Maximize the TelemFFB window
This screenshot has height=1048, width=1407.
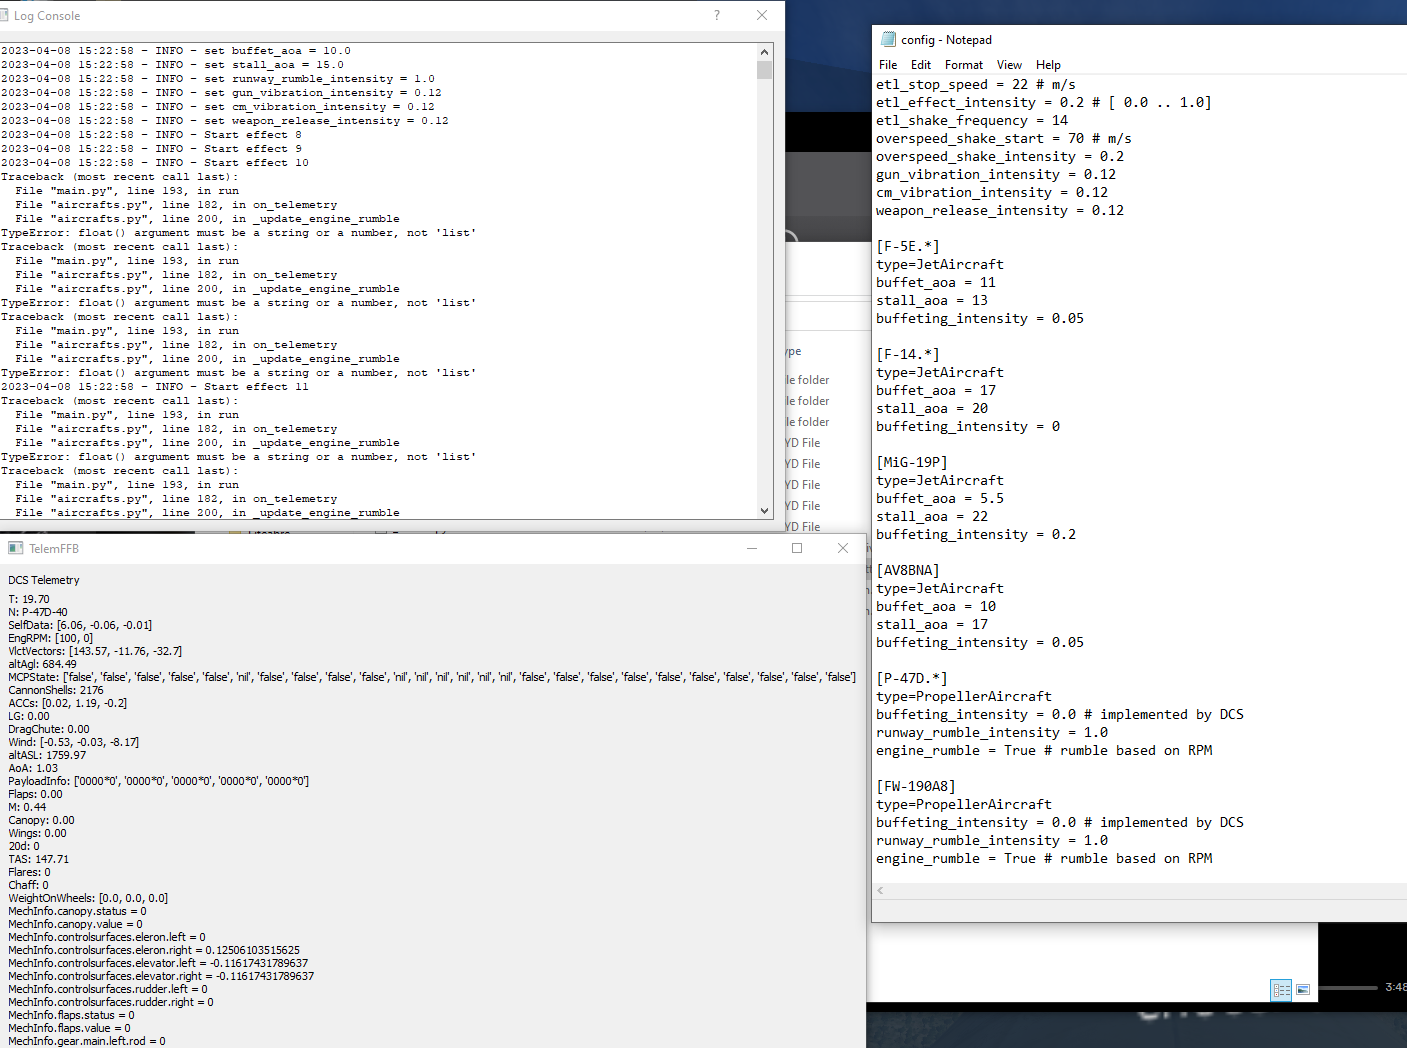coord(797,548)
